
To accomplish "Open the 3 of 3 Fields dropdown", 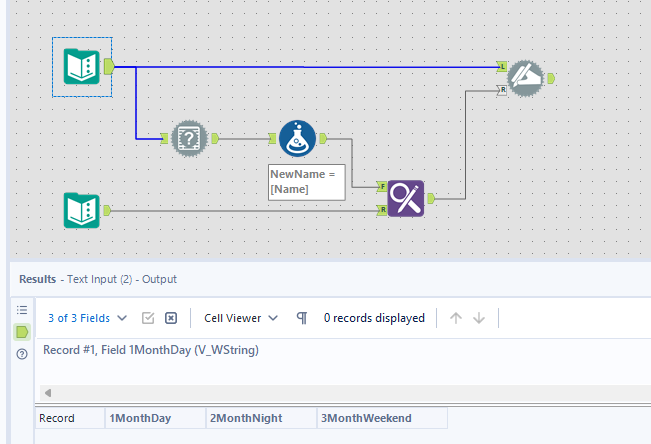I will point(87,318).
